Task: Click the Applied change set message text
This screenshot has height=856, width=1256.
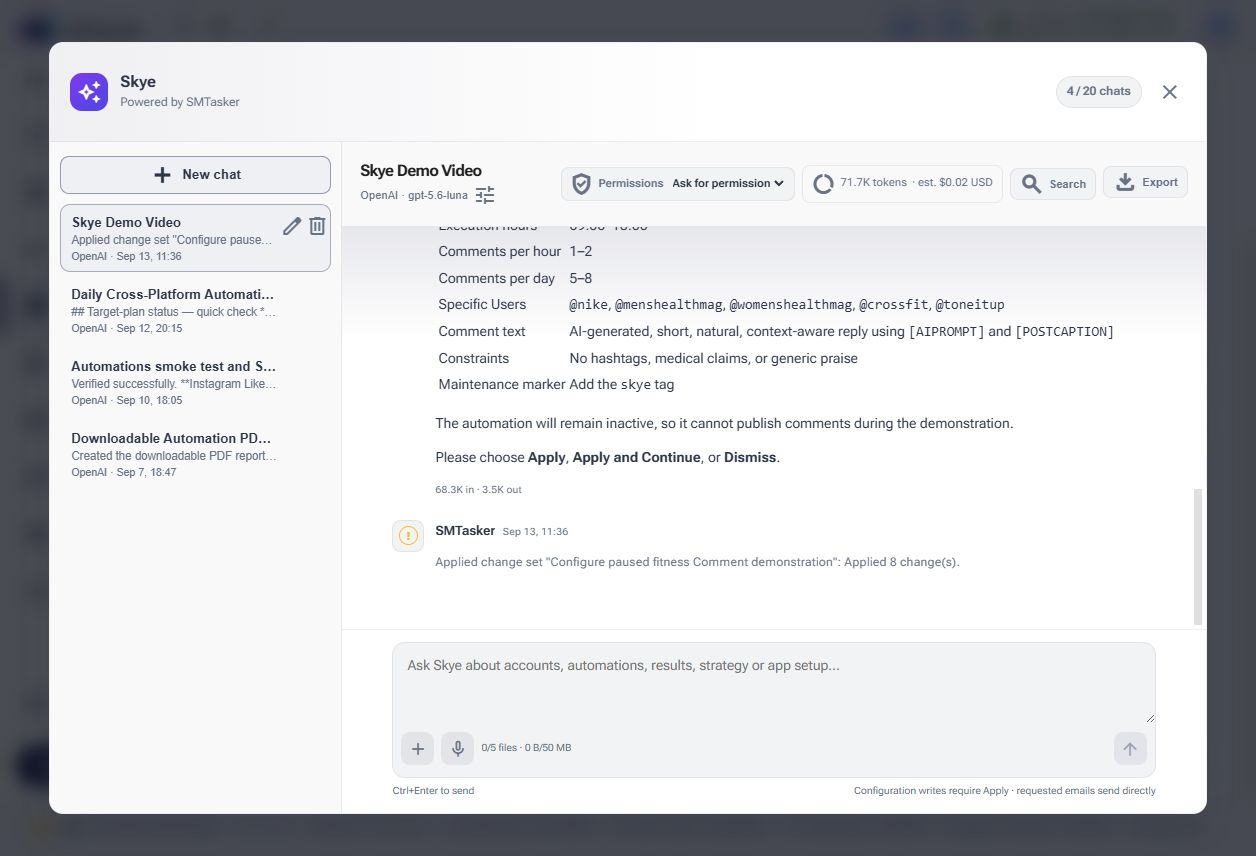Action: tap(697, 562)
